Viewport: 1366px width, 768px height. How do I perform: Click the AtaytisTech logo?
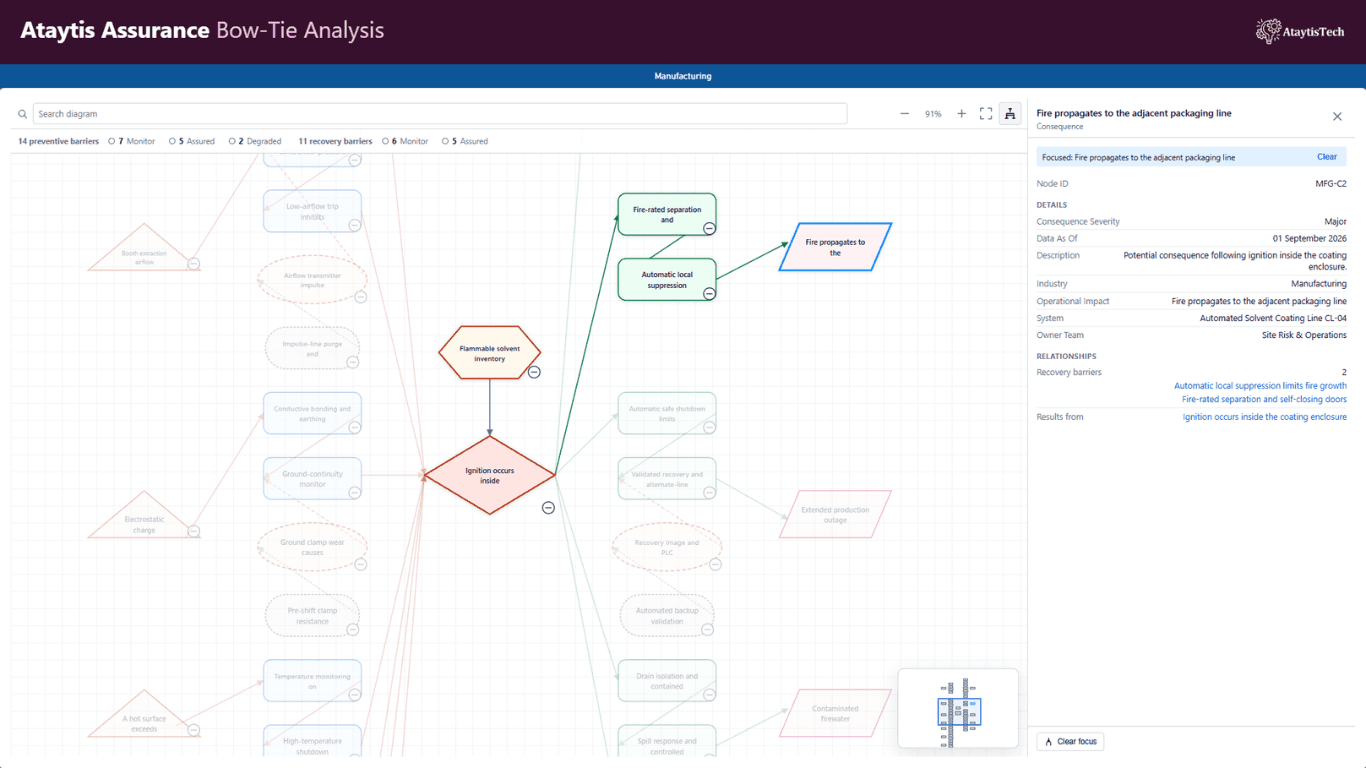(1300, 32)
